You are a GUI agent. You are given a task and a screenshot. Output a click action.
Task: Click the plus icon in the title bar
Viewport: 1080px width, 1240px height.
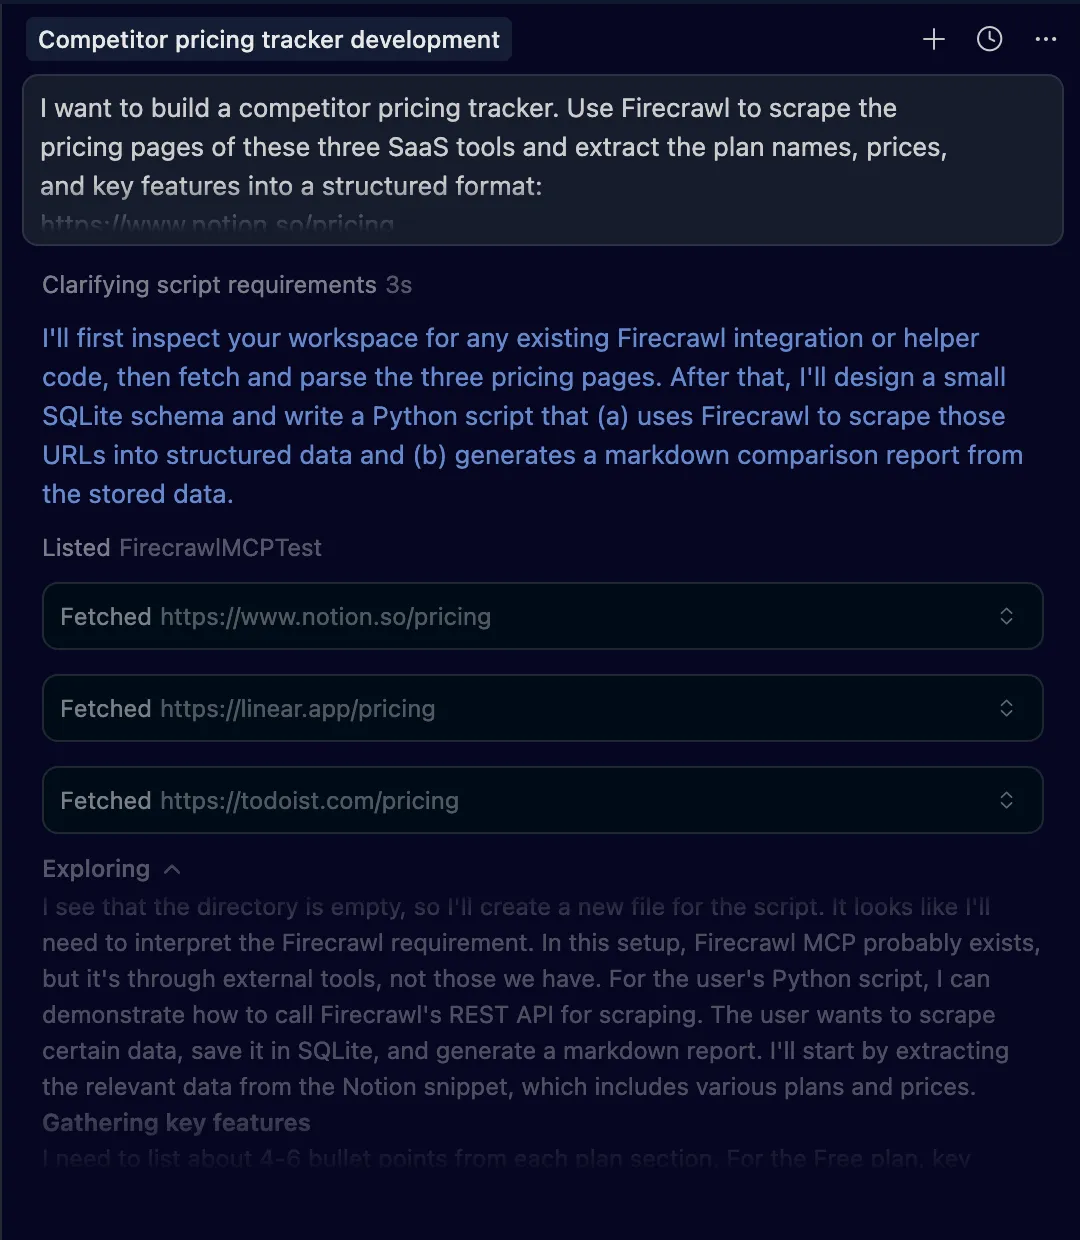[933, 39]
